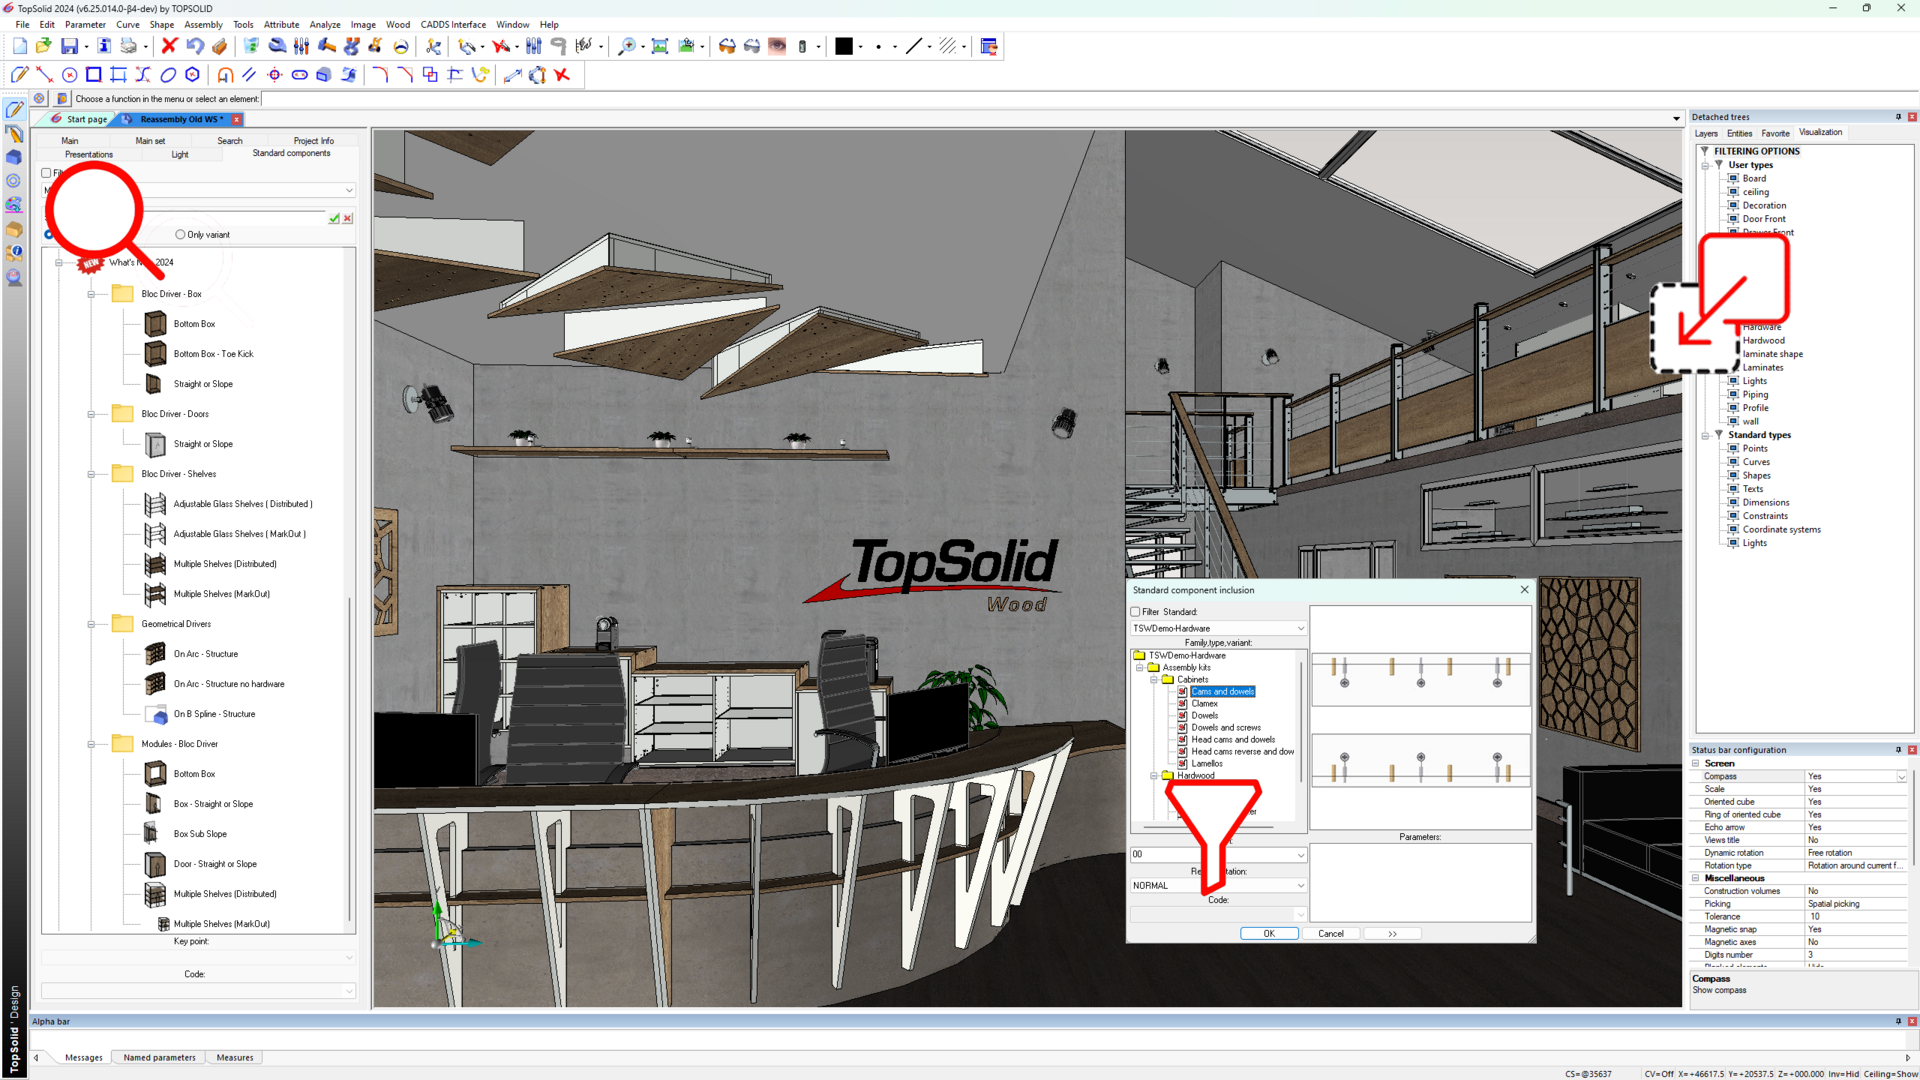Open the TopSolid Design sidebar sketch icon

(x=14, y=109)
